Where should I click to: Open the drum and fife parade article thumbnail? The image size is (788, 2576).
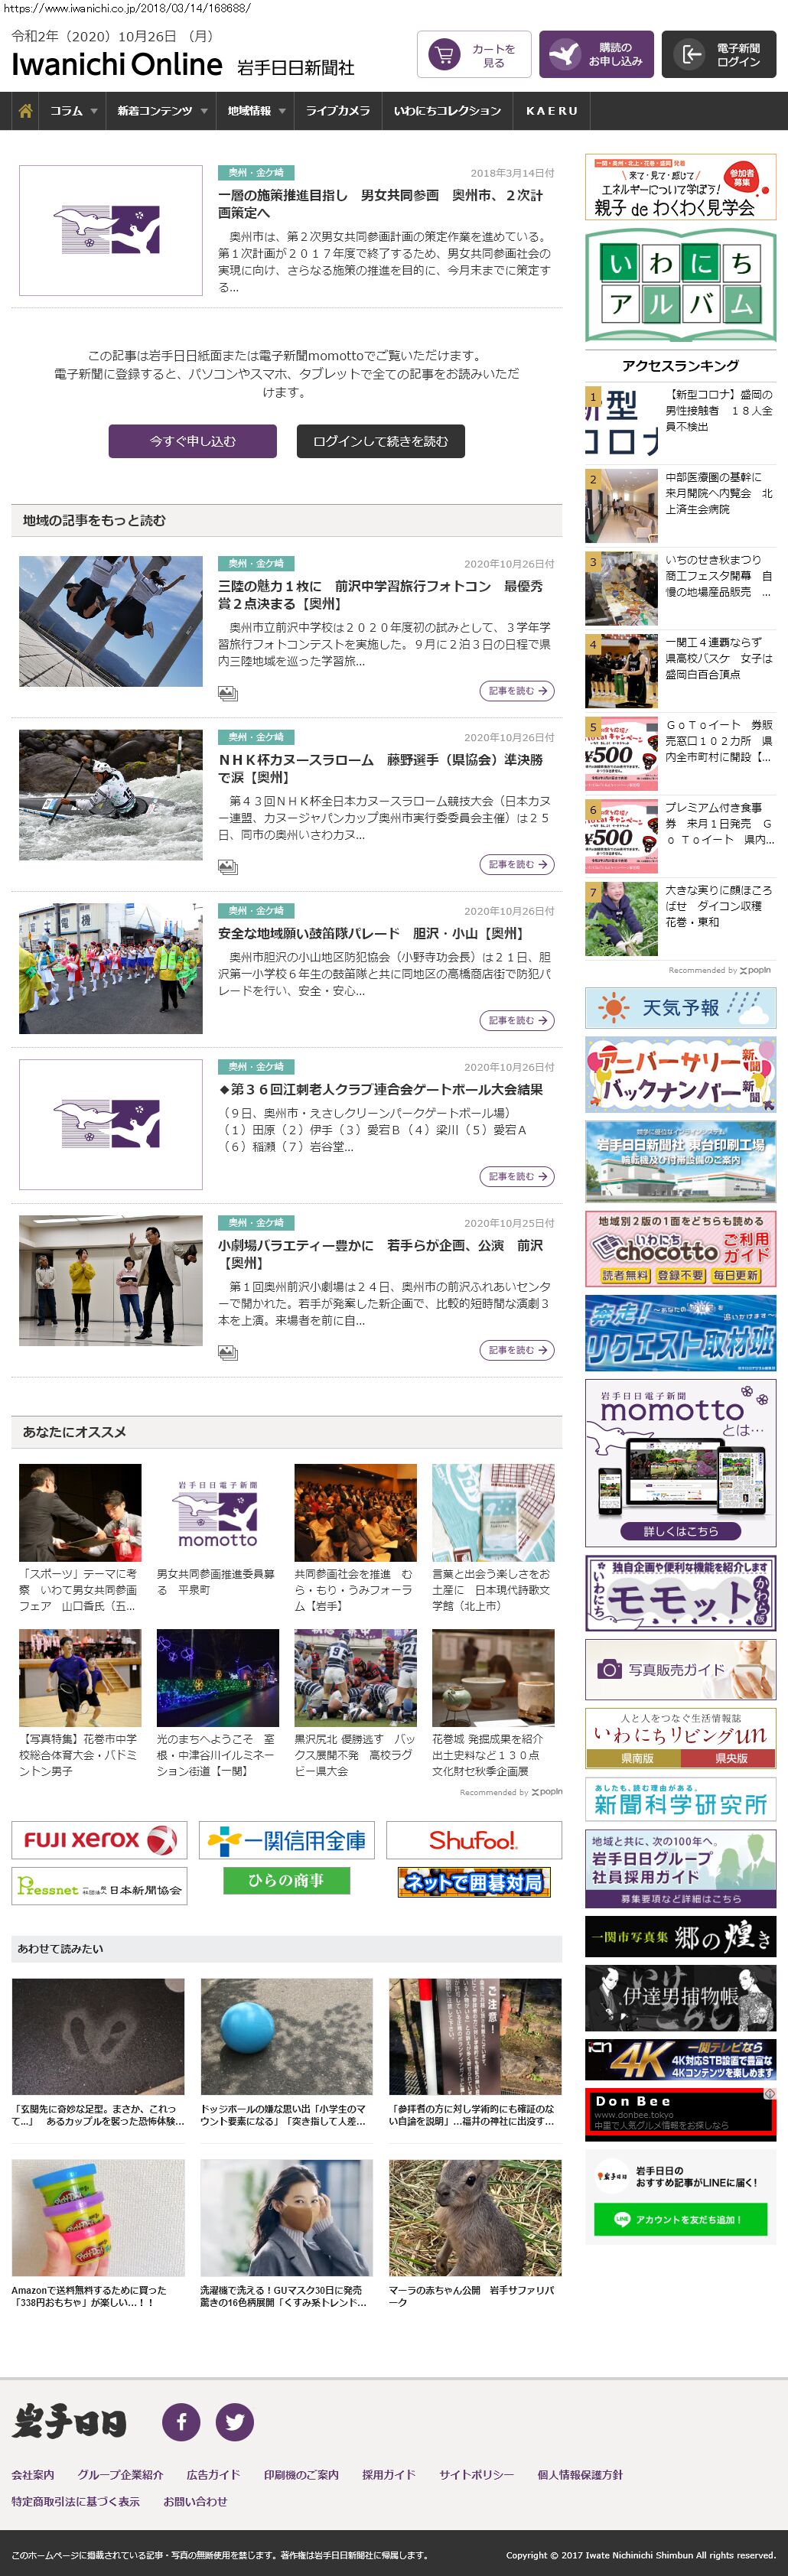(x=111, y=968)
